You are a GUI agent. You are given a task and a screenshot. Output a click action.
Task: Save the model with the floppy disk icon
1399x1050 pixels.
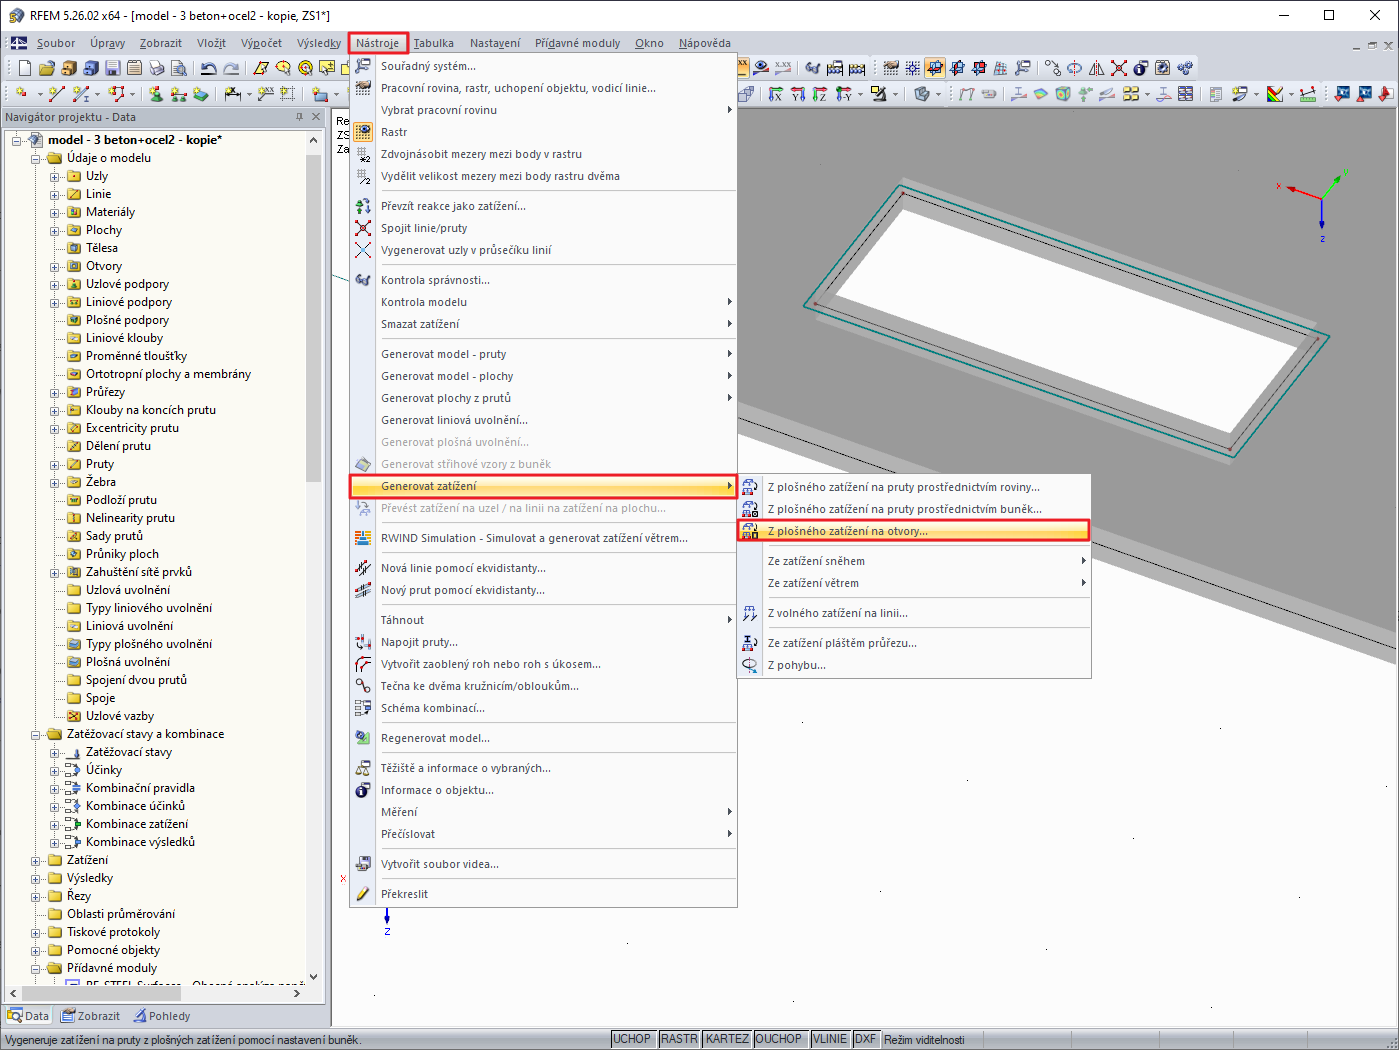coord(113,68)
